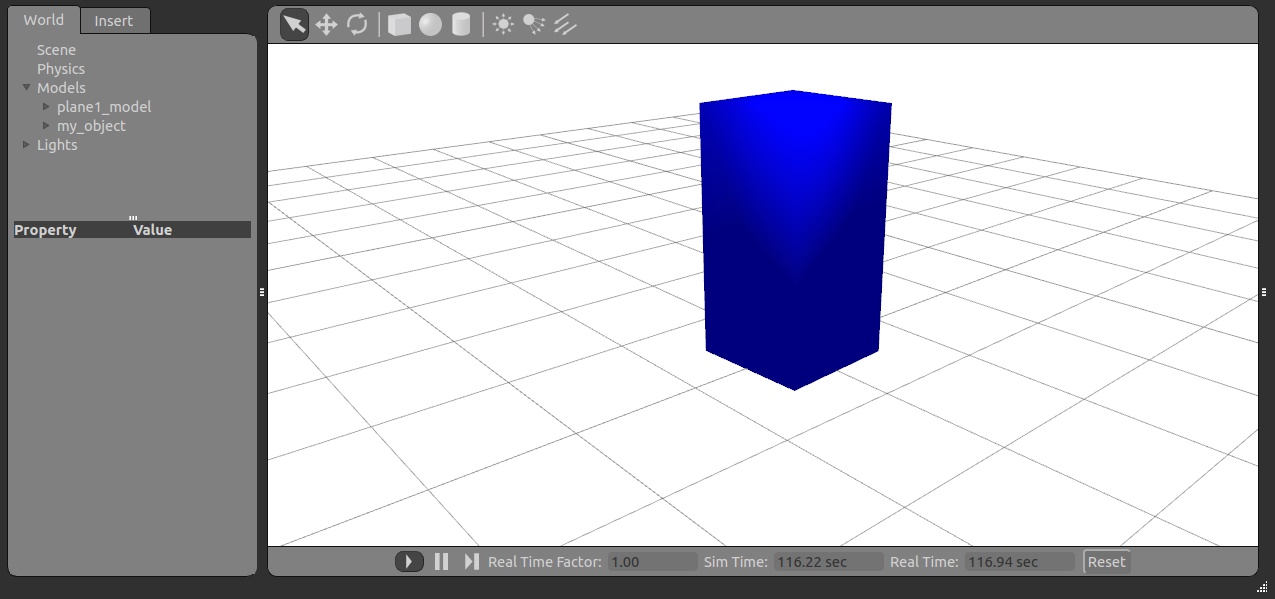This screenshot has height=599, width=1275.
Task: Add a point light to the scene
Action: (x=503, y=25)
